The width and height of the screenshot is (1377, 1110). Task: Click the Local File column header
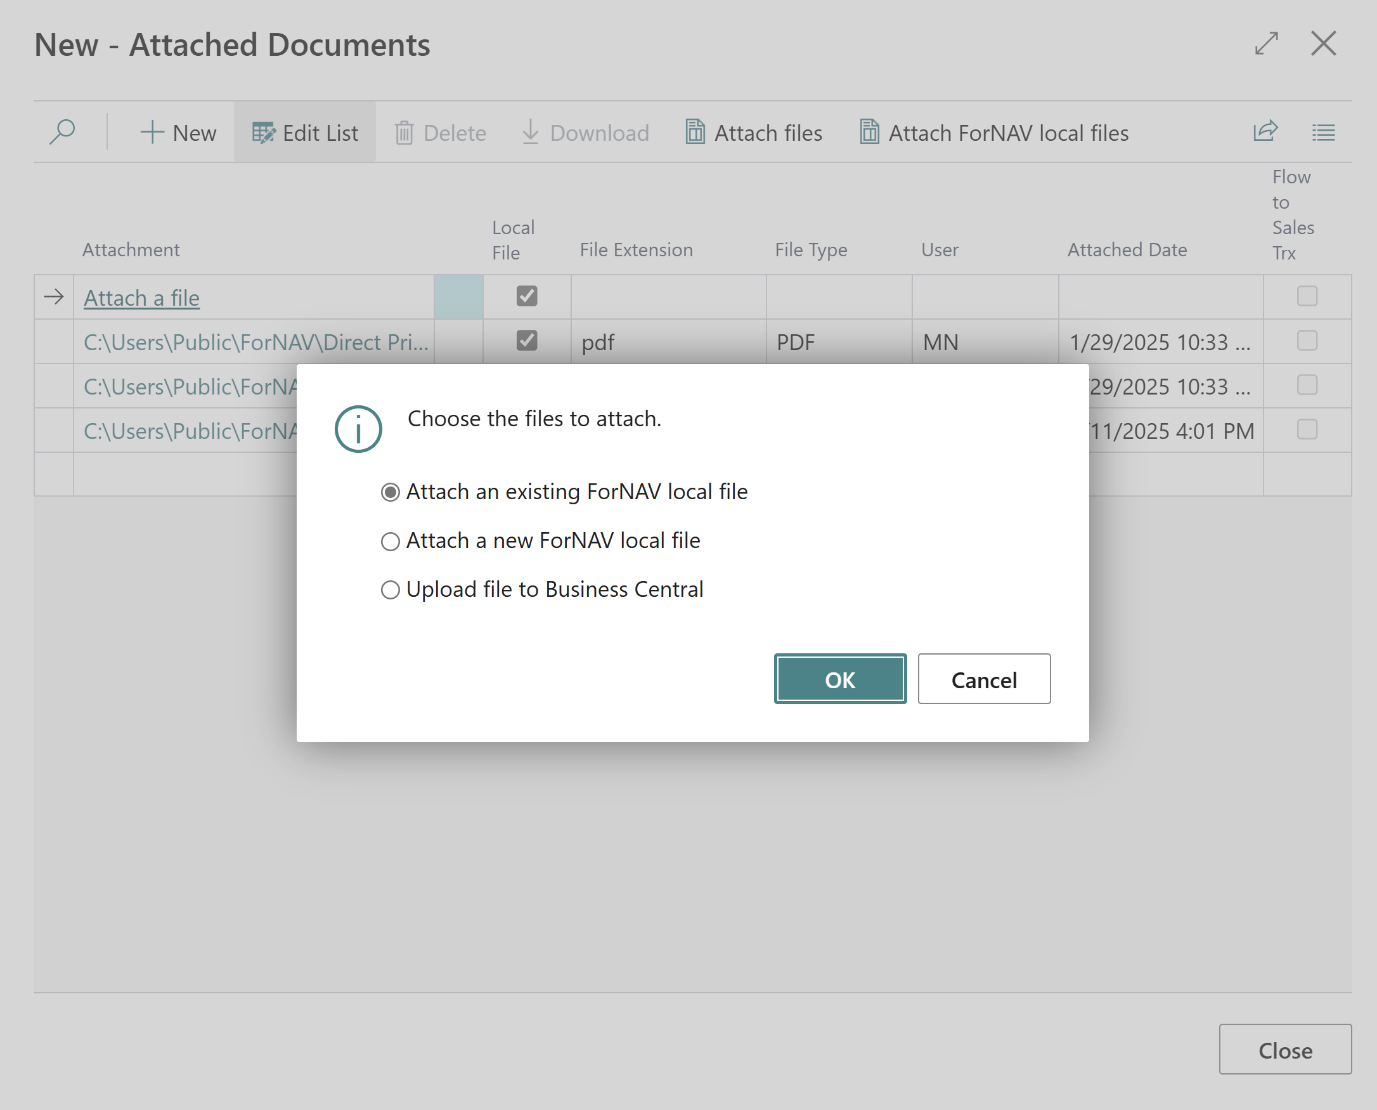click(514, 240)
